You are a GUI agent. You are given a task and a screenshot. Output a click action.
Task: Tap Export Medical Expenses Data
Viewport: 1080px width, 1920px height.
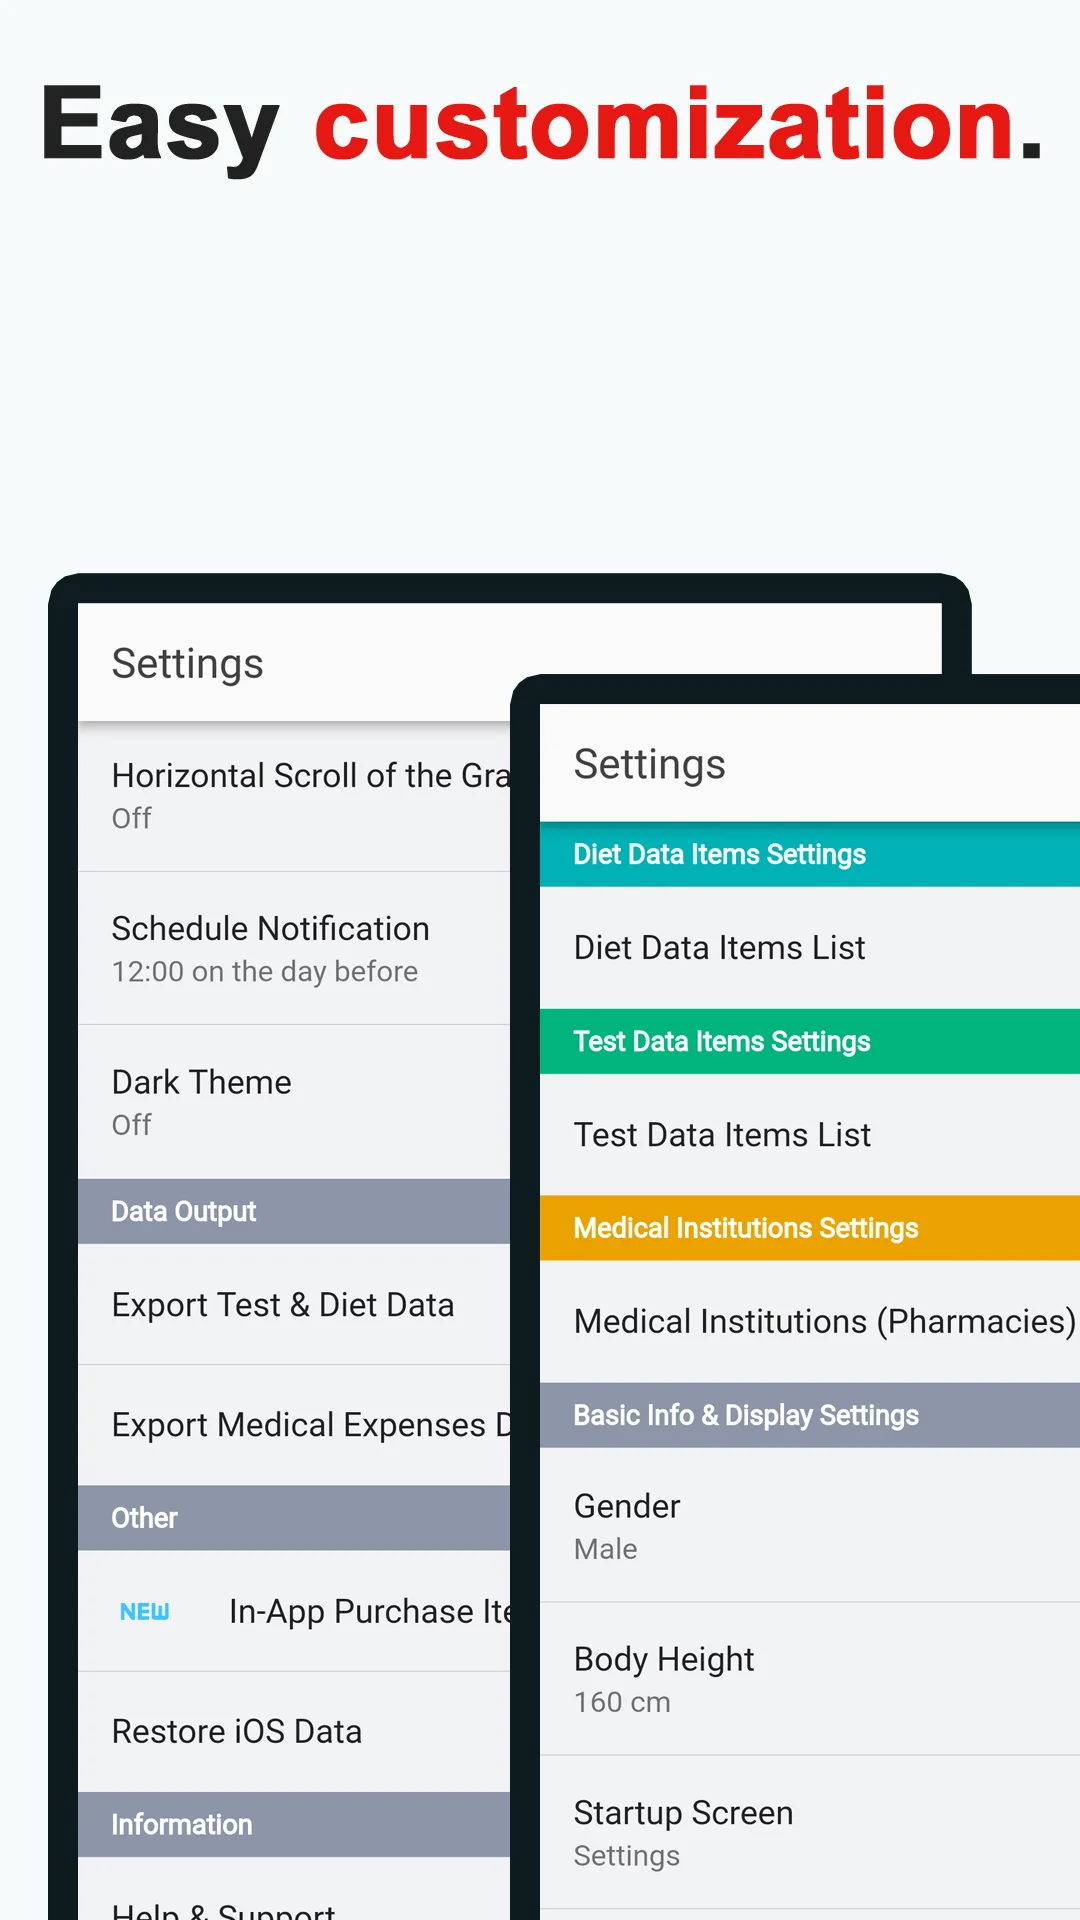pos(294,1425)
